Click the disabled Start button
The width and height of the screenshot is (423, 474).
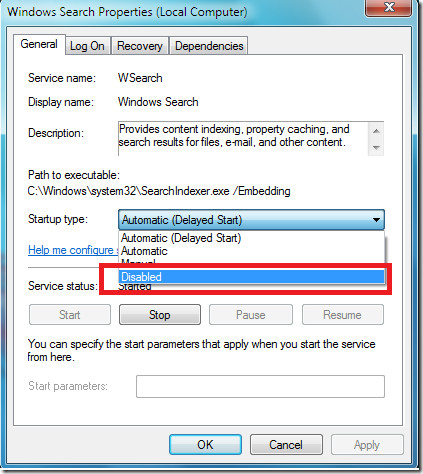(70, 315)
